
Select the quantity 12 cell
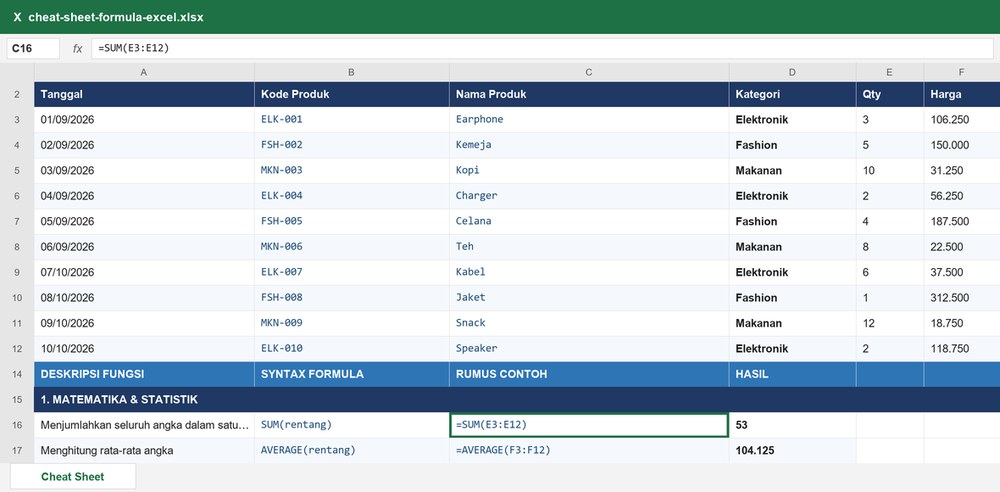(890, 324)
